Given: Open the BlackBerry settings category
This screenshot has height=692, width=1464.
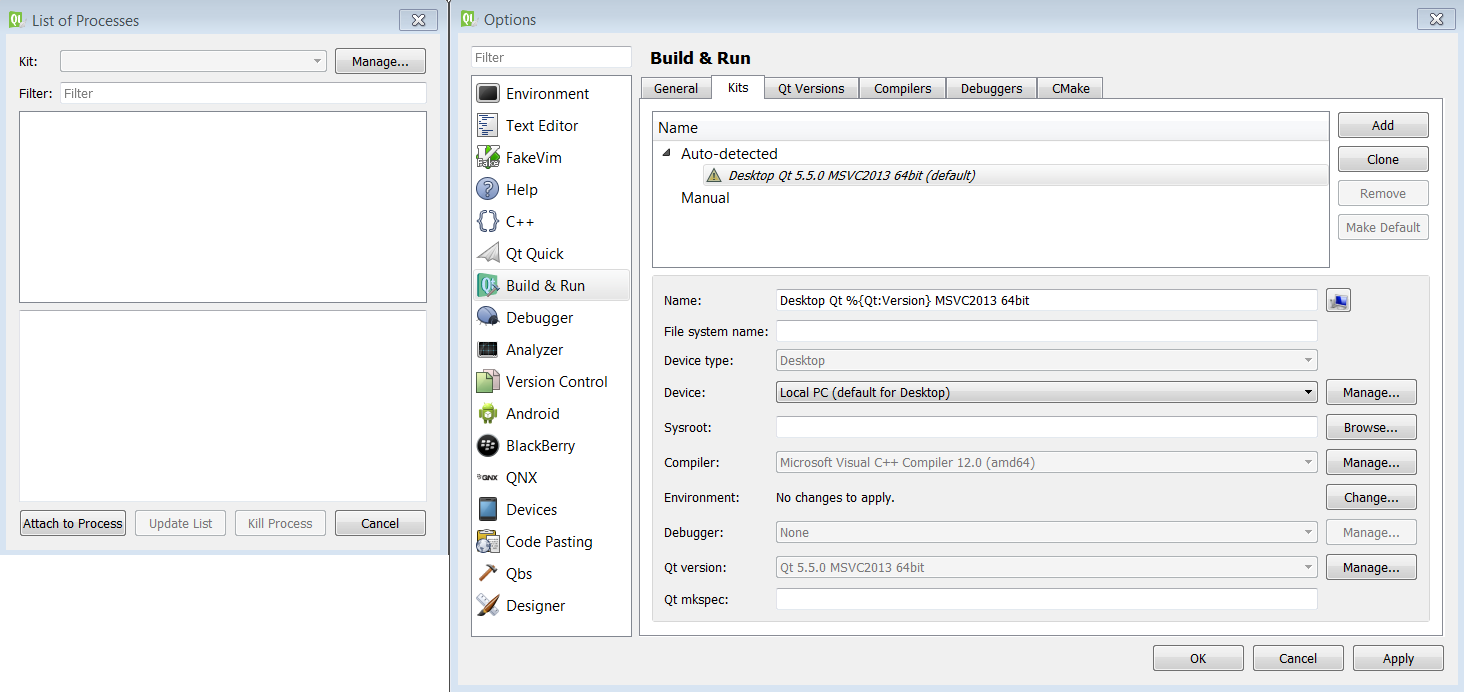Looking at the screenshot, I should 540,446.
